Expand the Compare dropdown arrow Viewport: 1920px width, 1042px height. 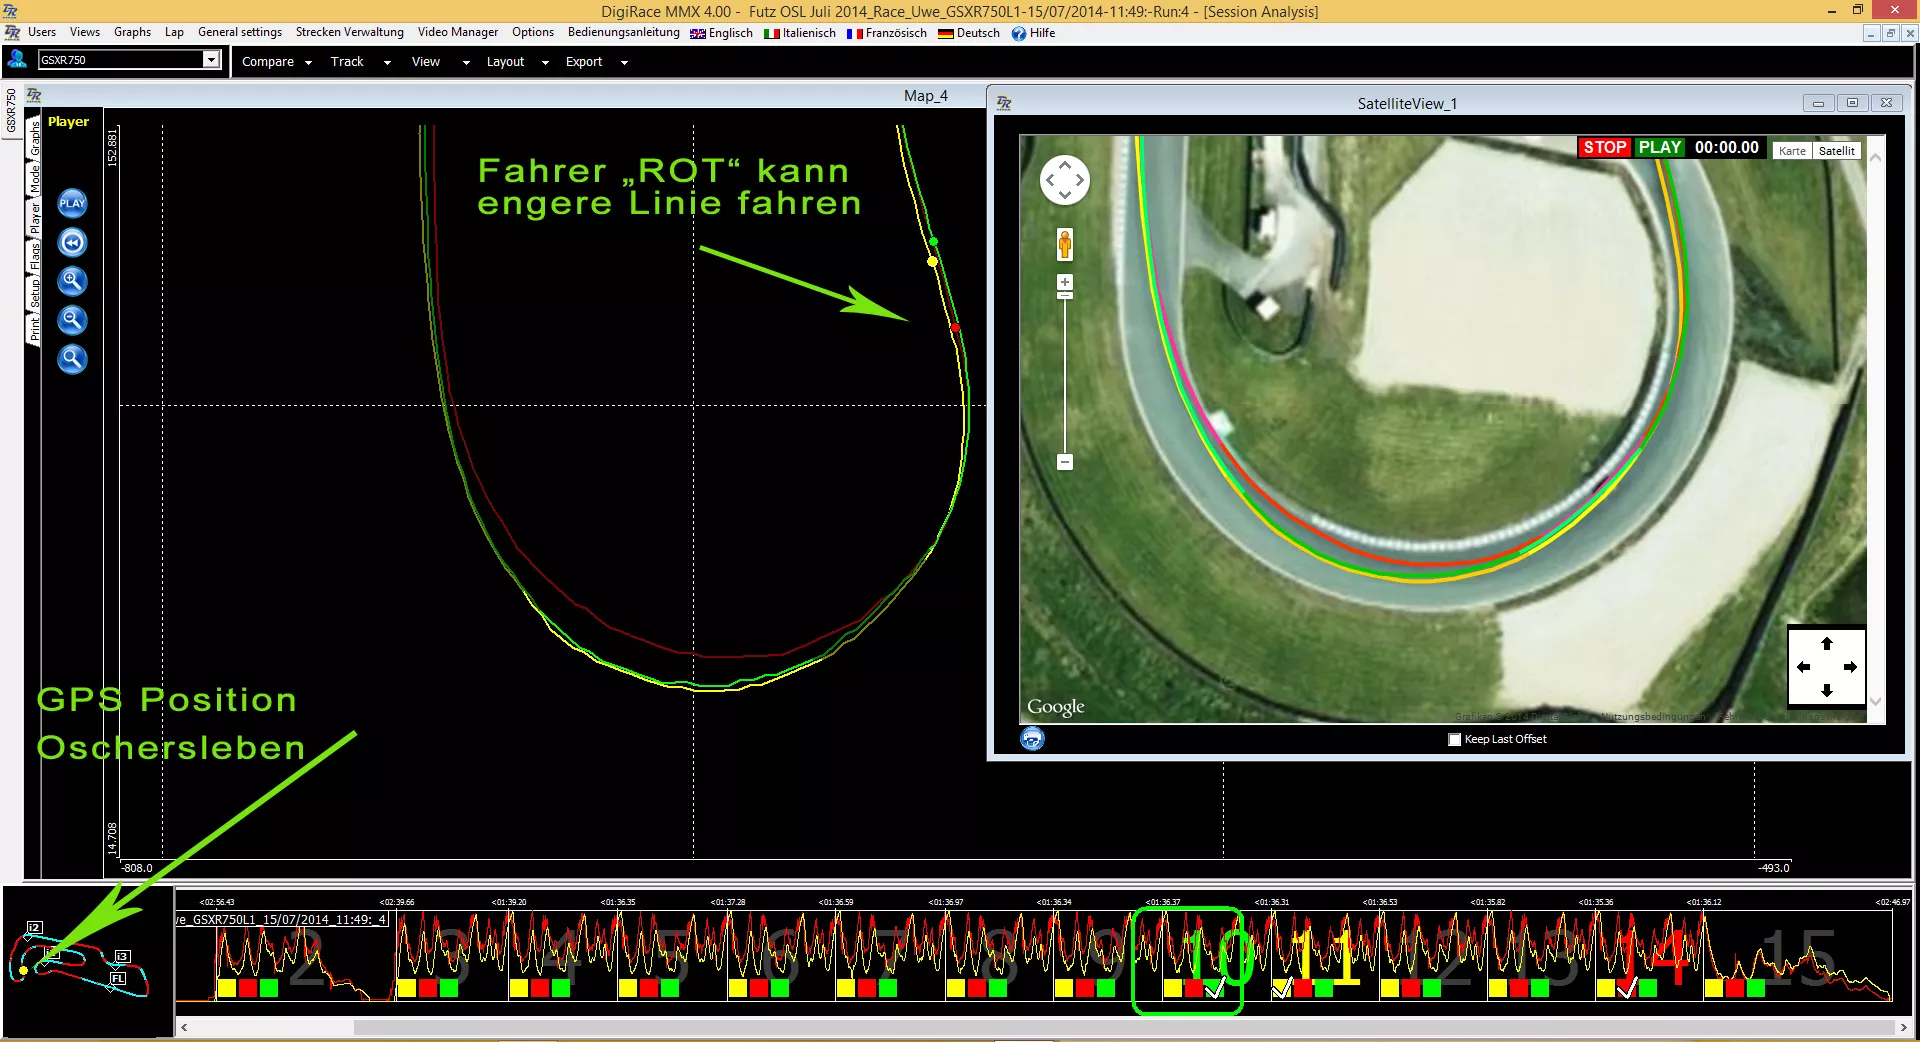click(308, 62)
